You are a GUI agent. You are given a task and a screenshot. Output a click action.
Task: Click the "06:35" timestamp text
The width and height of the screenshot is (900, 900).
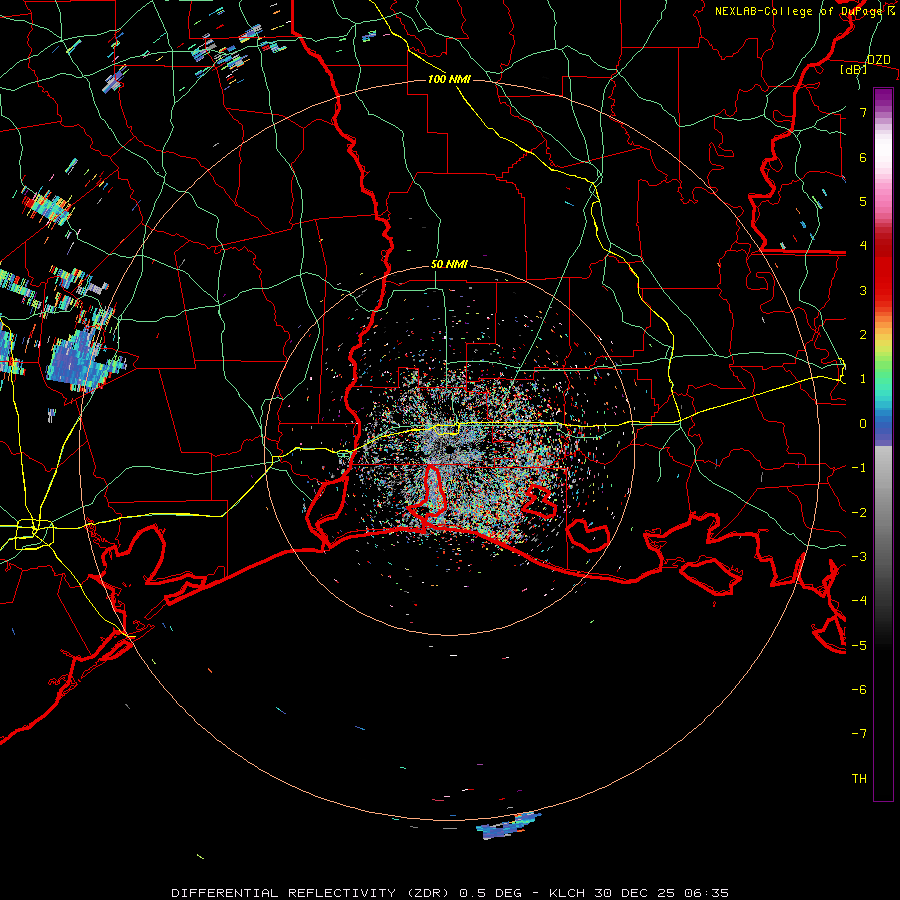click(707, 893)
